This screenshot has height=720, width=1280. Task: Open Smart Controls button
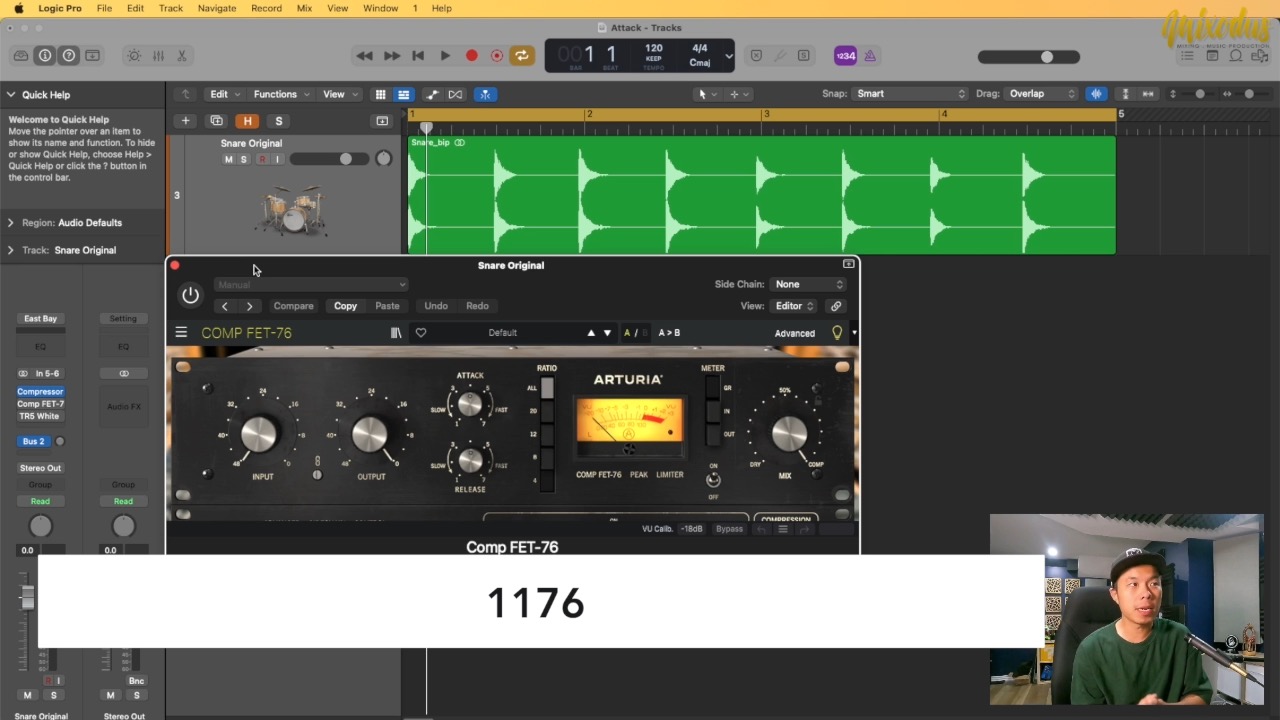tap(134, 56)
